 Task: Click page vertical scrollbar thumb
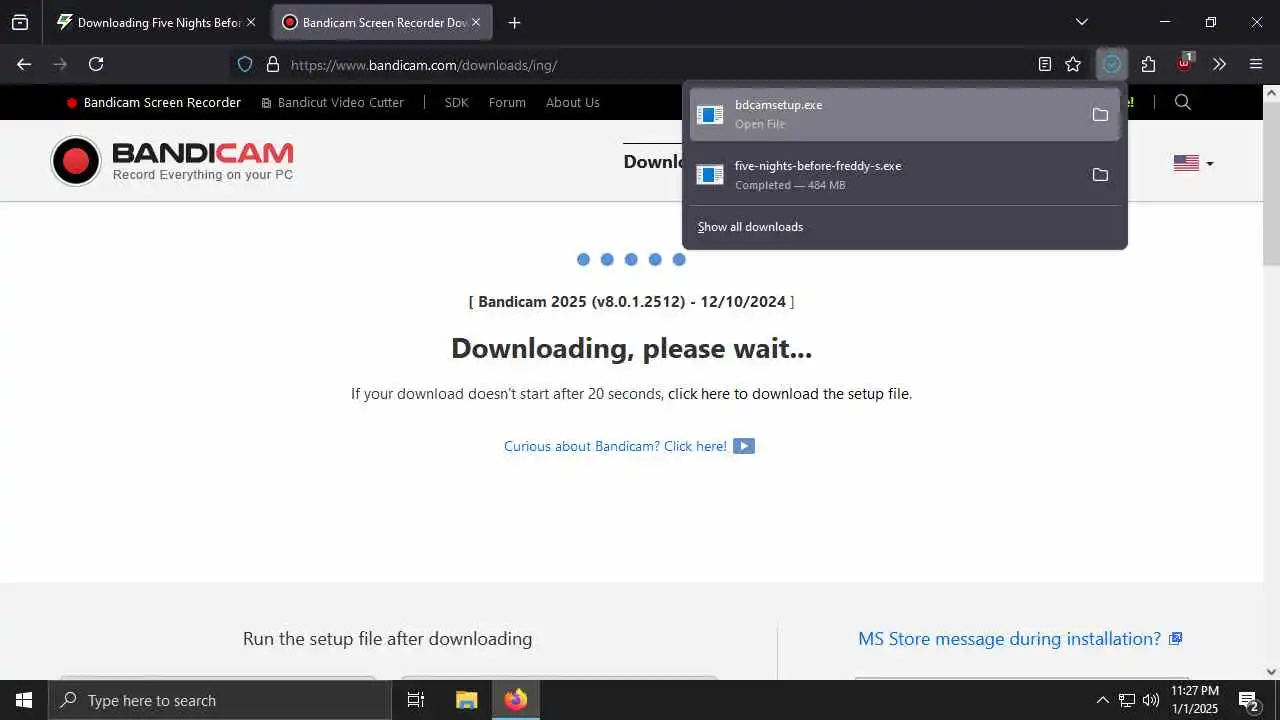pos(1272,184)
